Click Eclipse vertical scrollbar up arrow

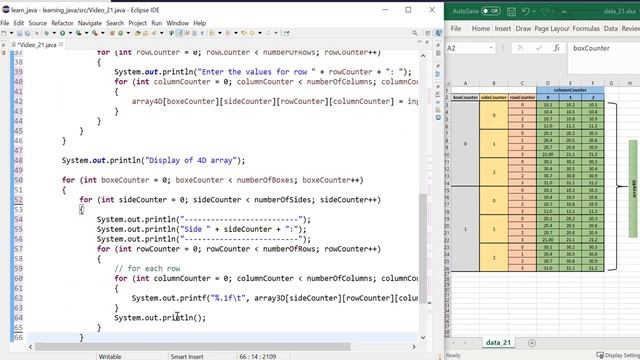pos(423,56)
